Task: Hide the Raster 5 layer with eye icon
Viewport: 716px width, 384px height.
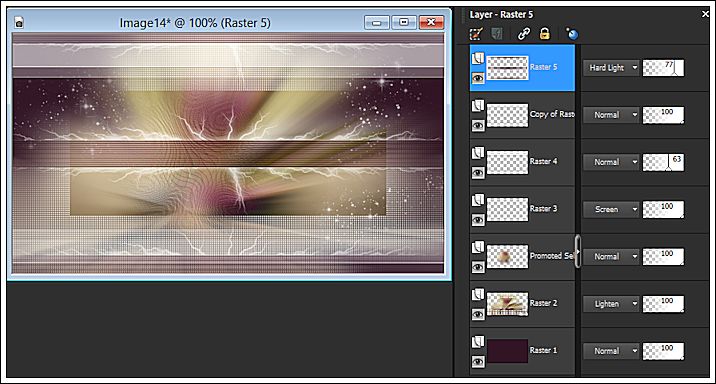Action: pyautogui.click(x=478, y=78)
